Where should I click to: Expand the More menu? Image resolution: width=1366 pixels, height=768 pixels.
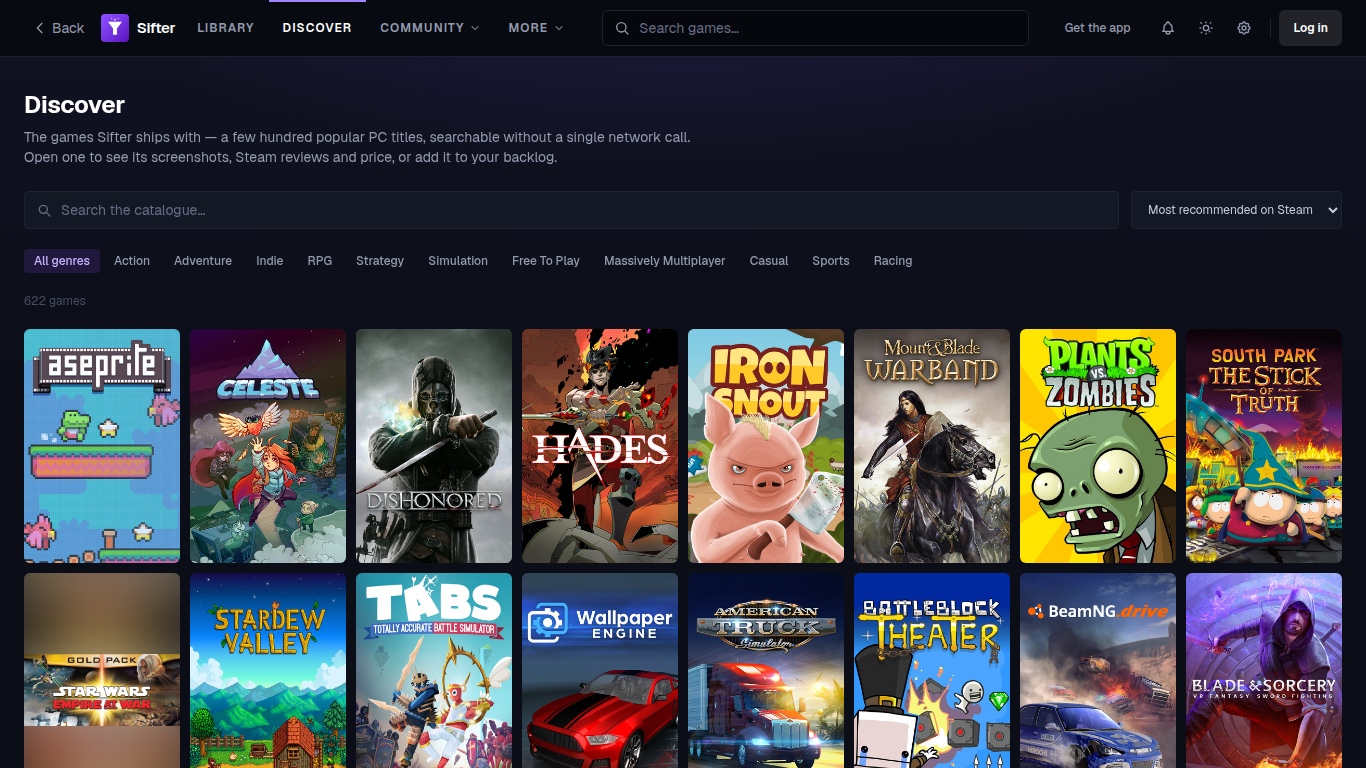tap(536, 28)
